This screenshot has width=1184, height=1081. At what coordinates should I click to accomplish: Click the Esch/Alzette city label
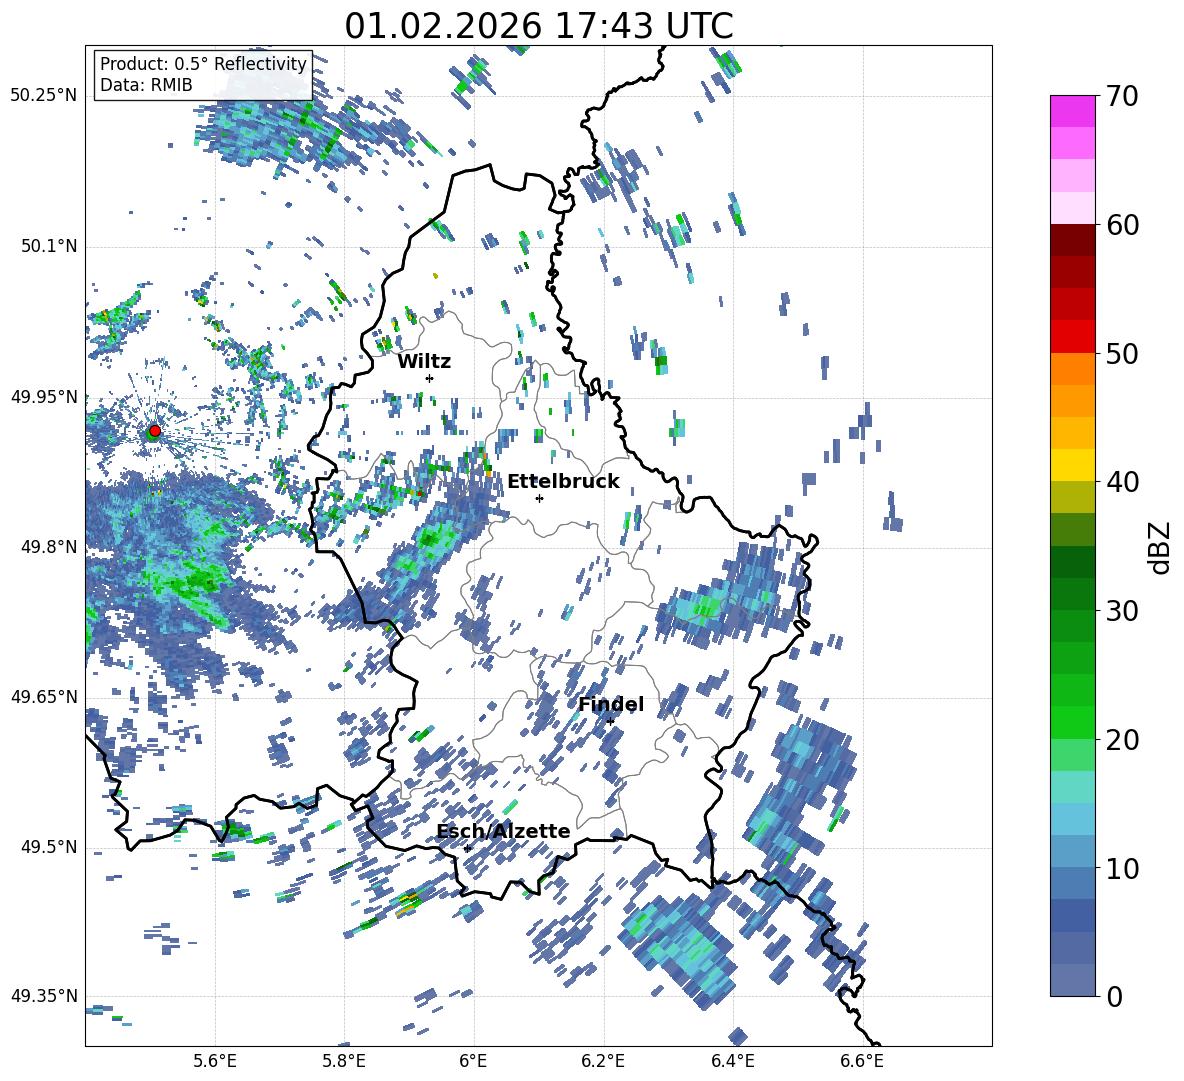(503, 831)
